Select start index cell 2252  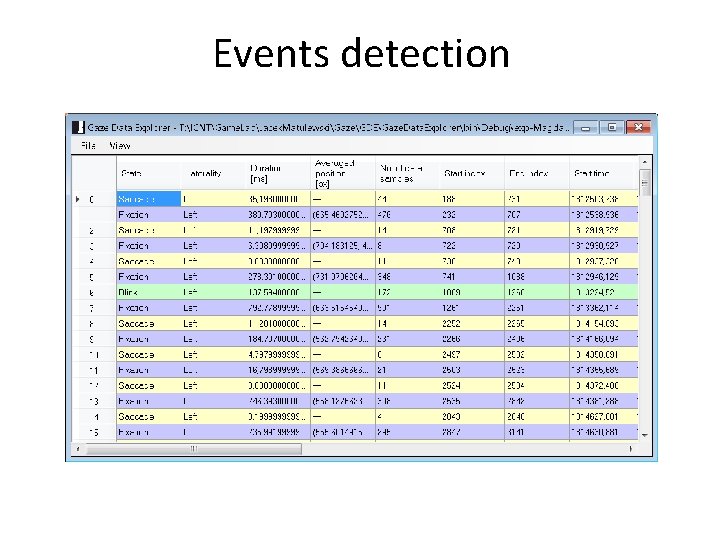coord(472,323)
